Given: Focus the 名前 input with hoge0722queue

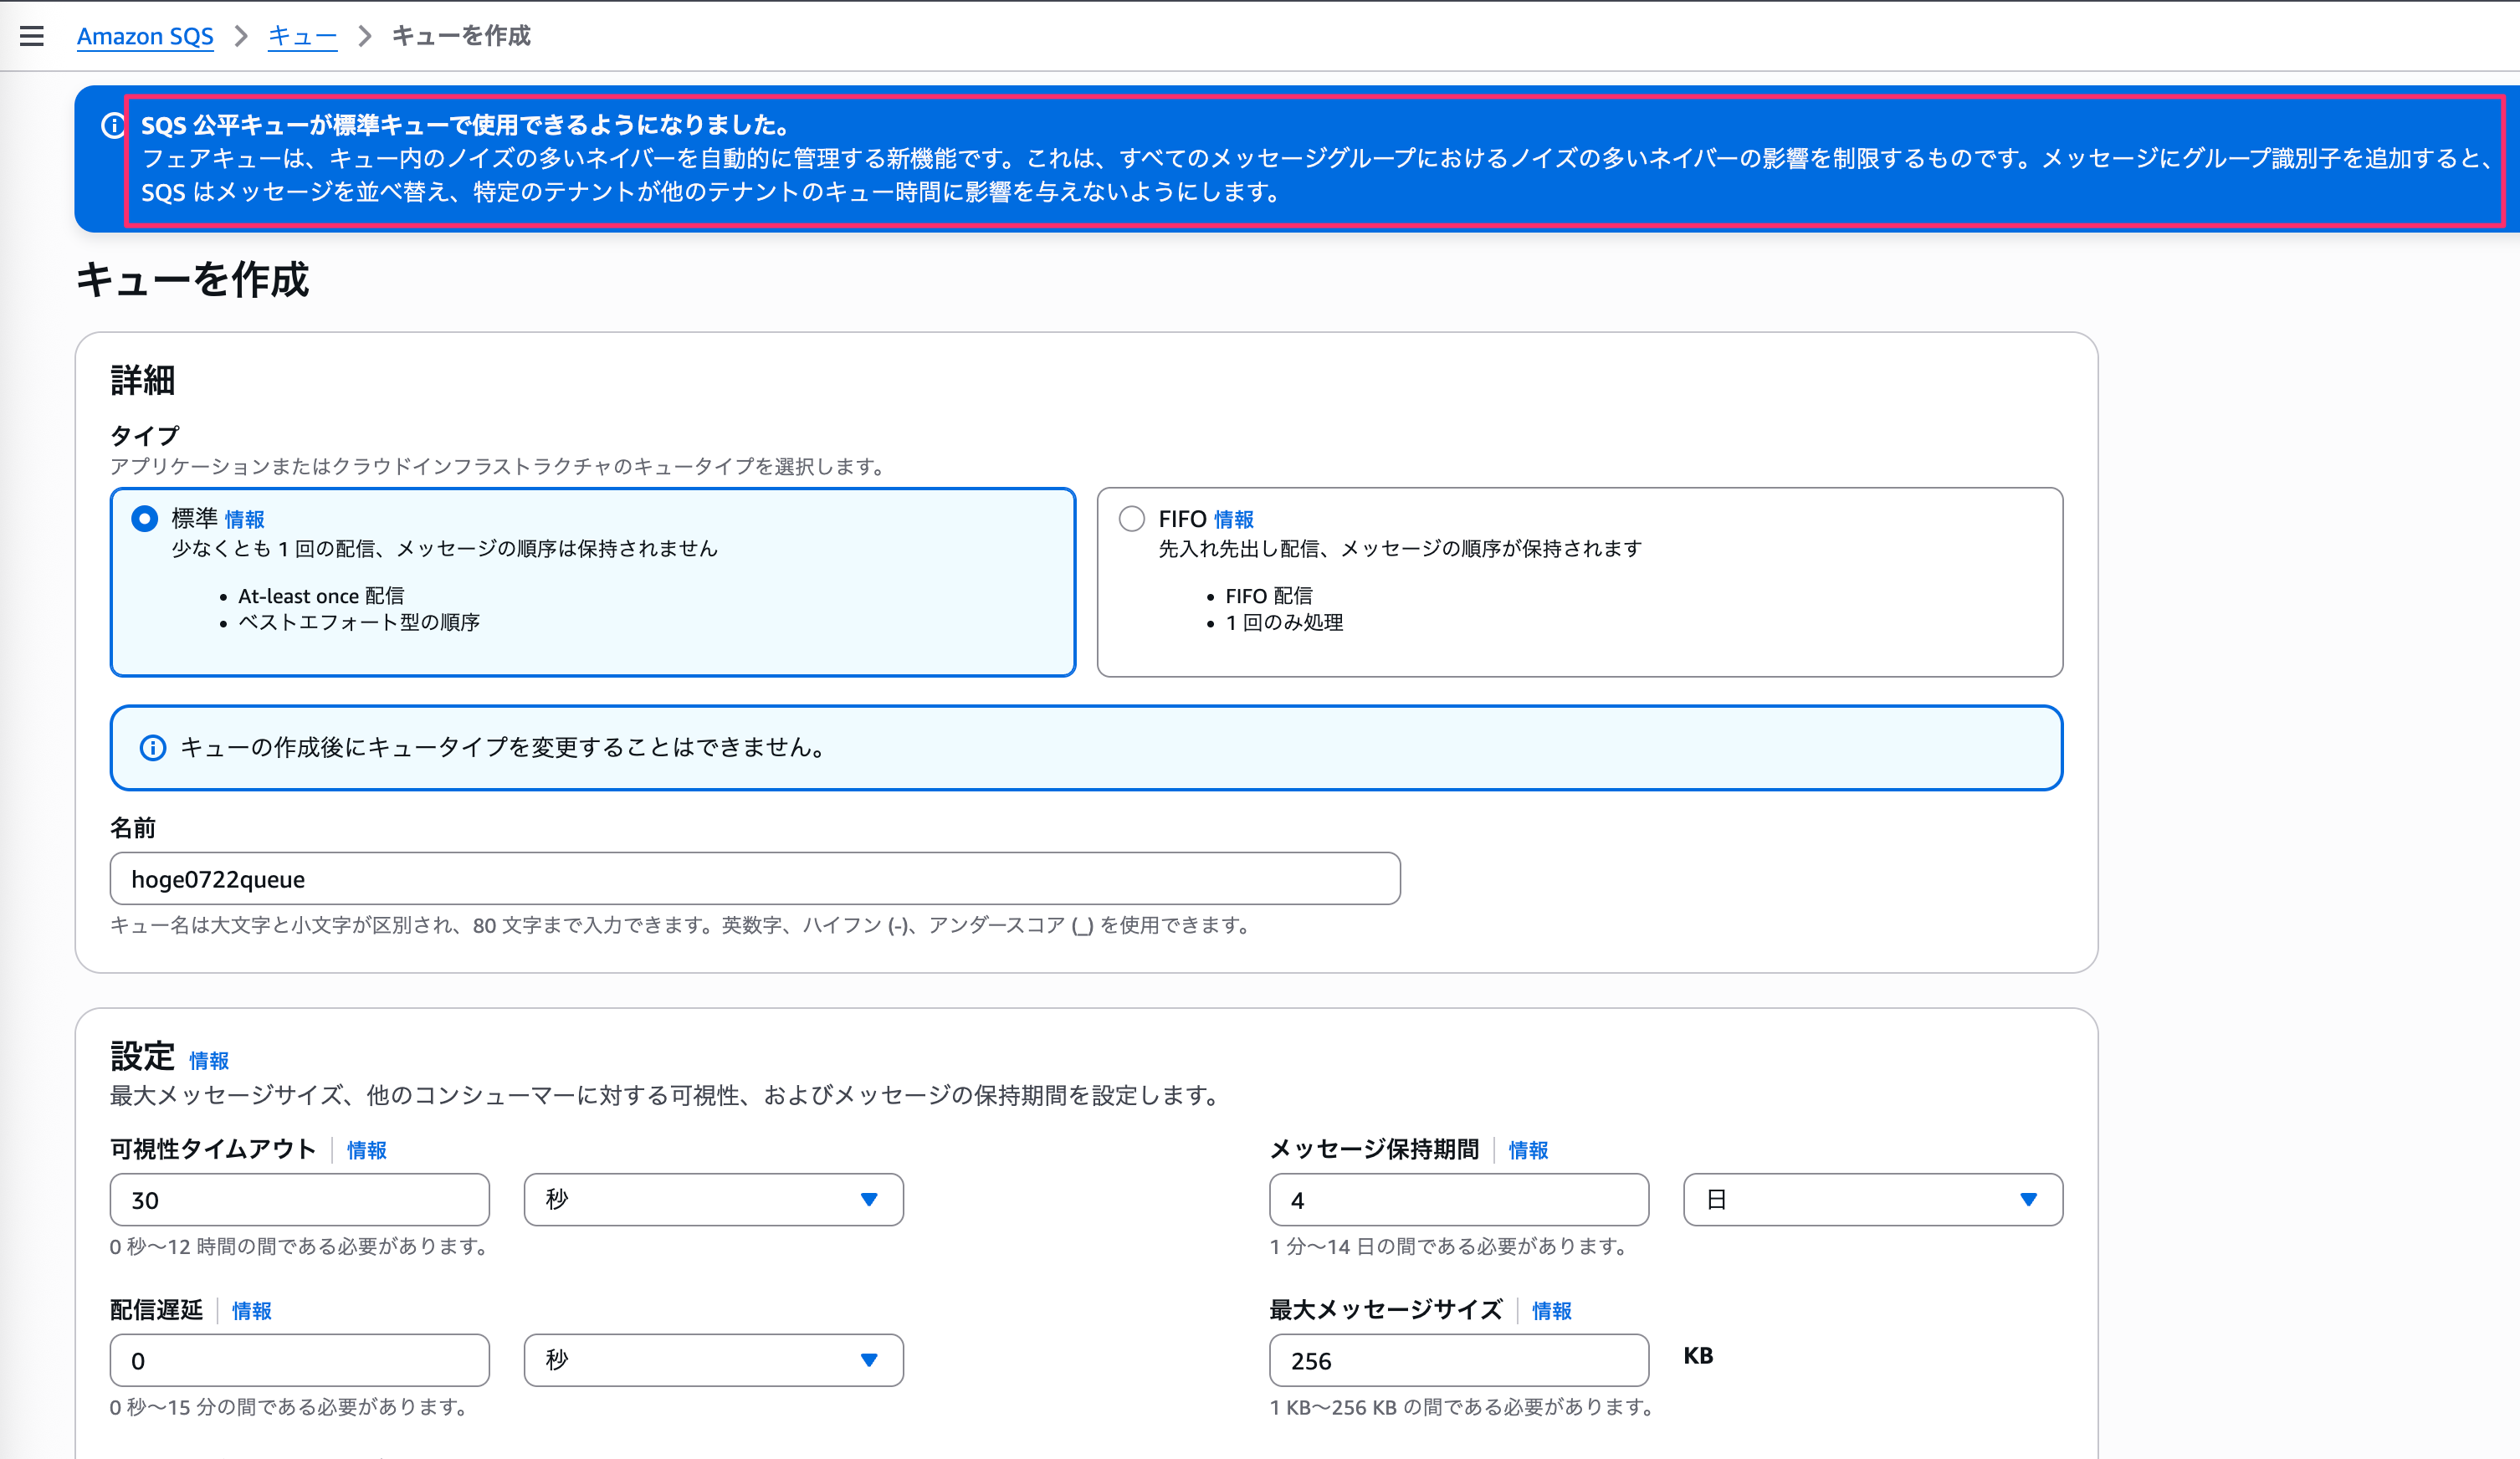Looking at the screenshot, I should pyautogui.click(x=755, y=878).
